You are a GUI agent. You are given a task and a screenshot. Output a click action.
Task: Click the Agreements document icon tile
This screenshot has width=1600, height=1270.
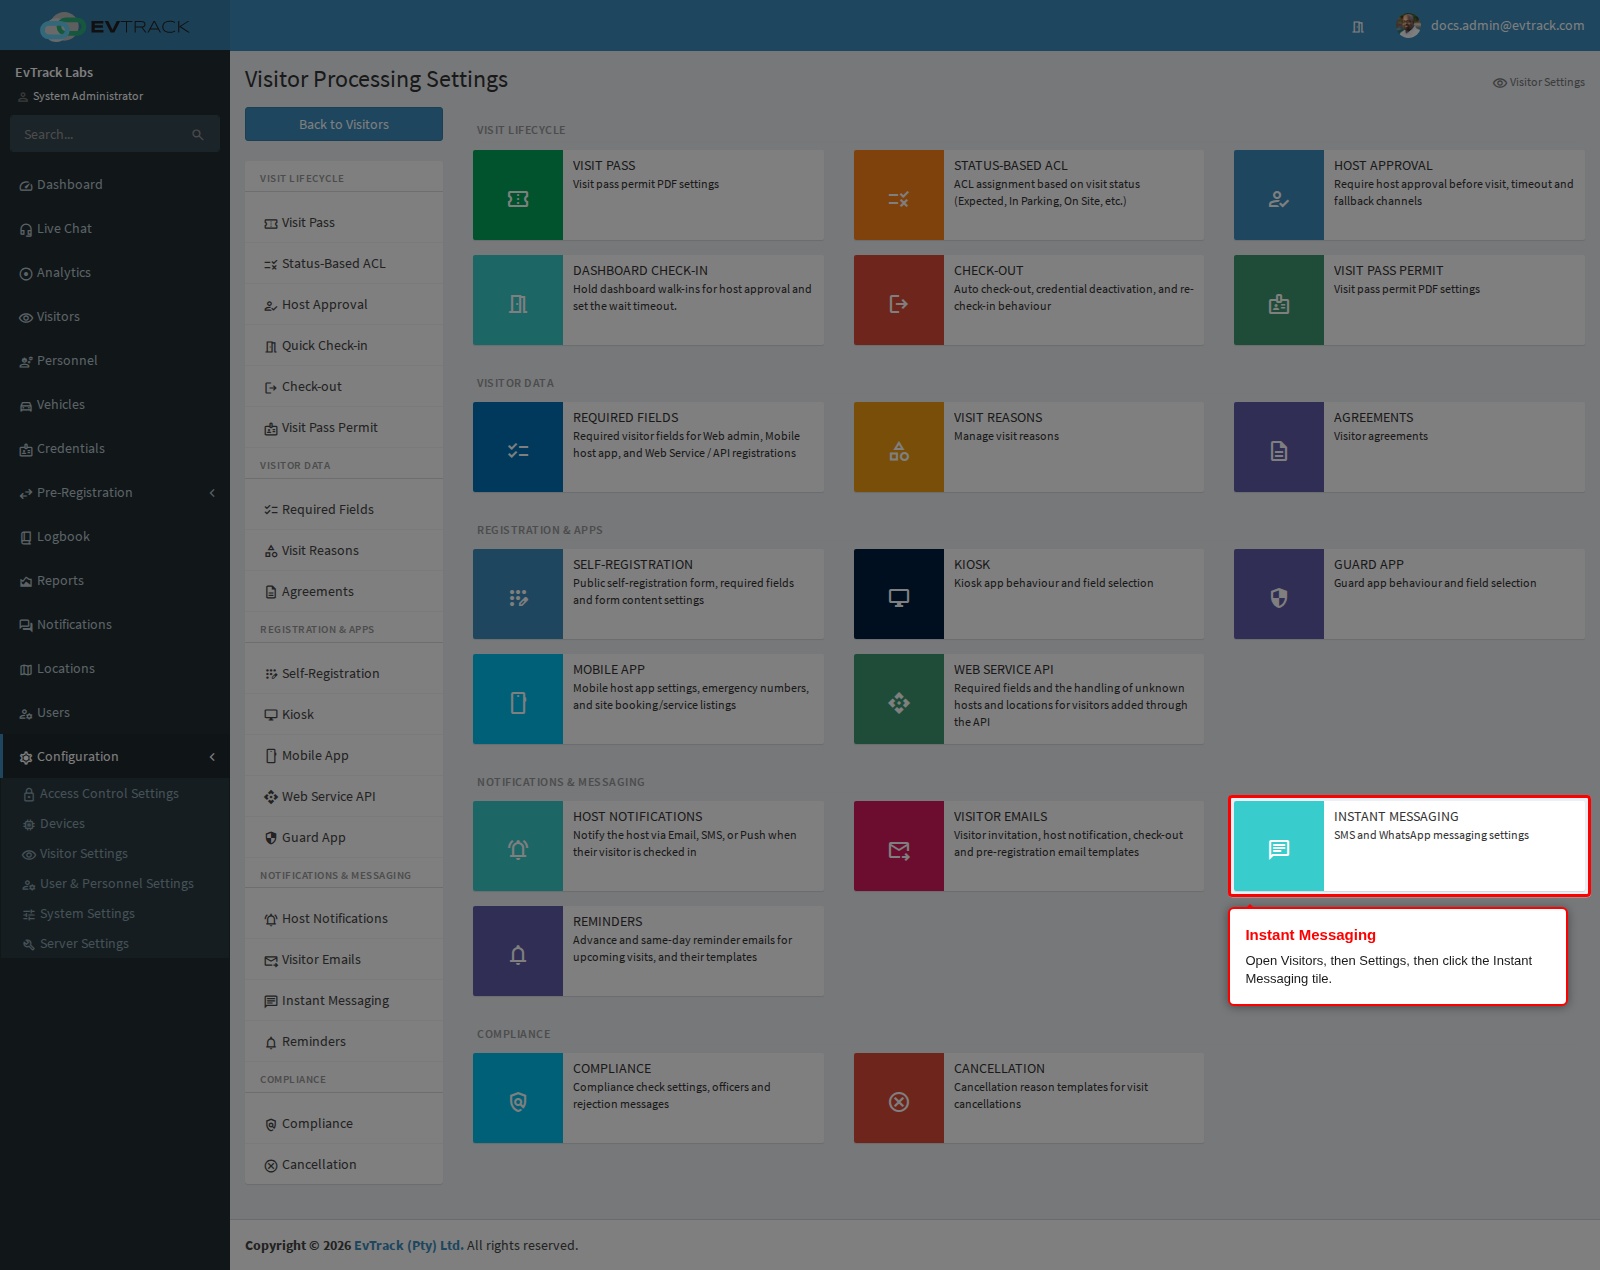[1279, 447]
